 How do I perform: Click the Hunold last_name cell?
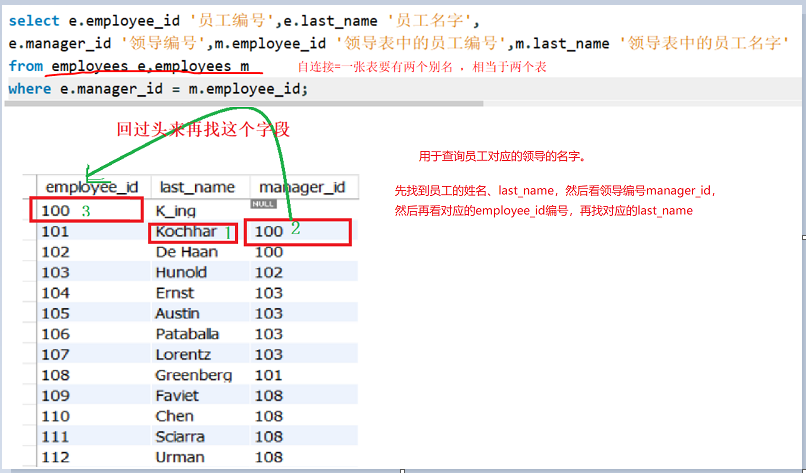point(200,272)
